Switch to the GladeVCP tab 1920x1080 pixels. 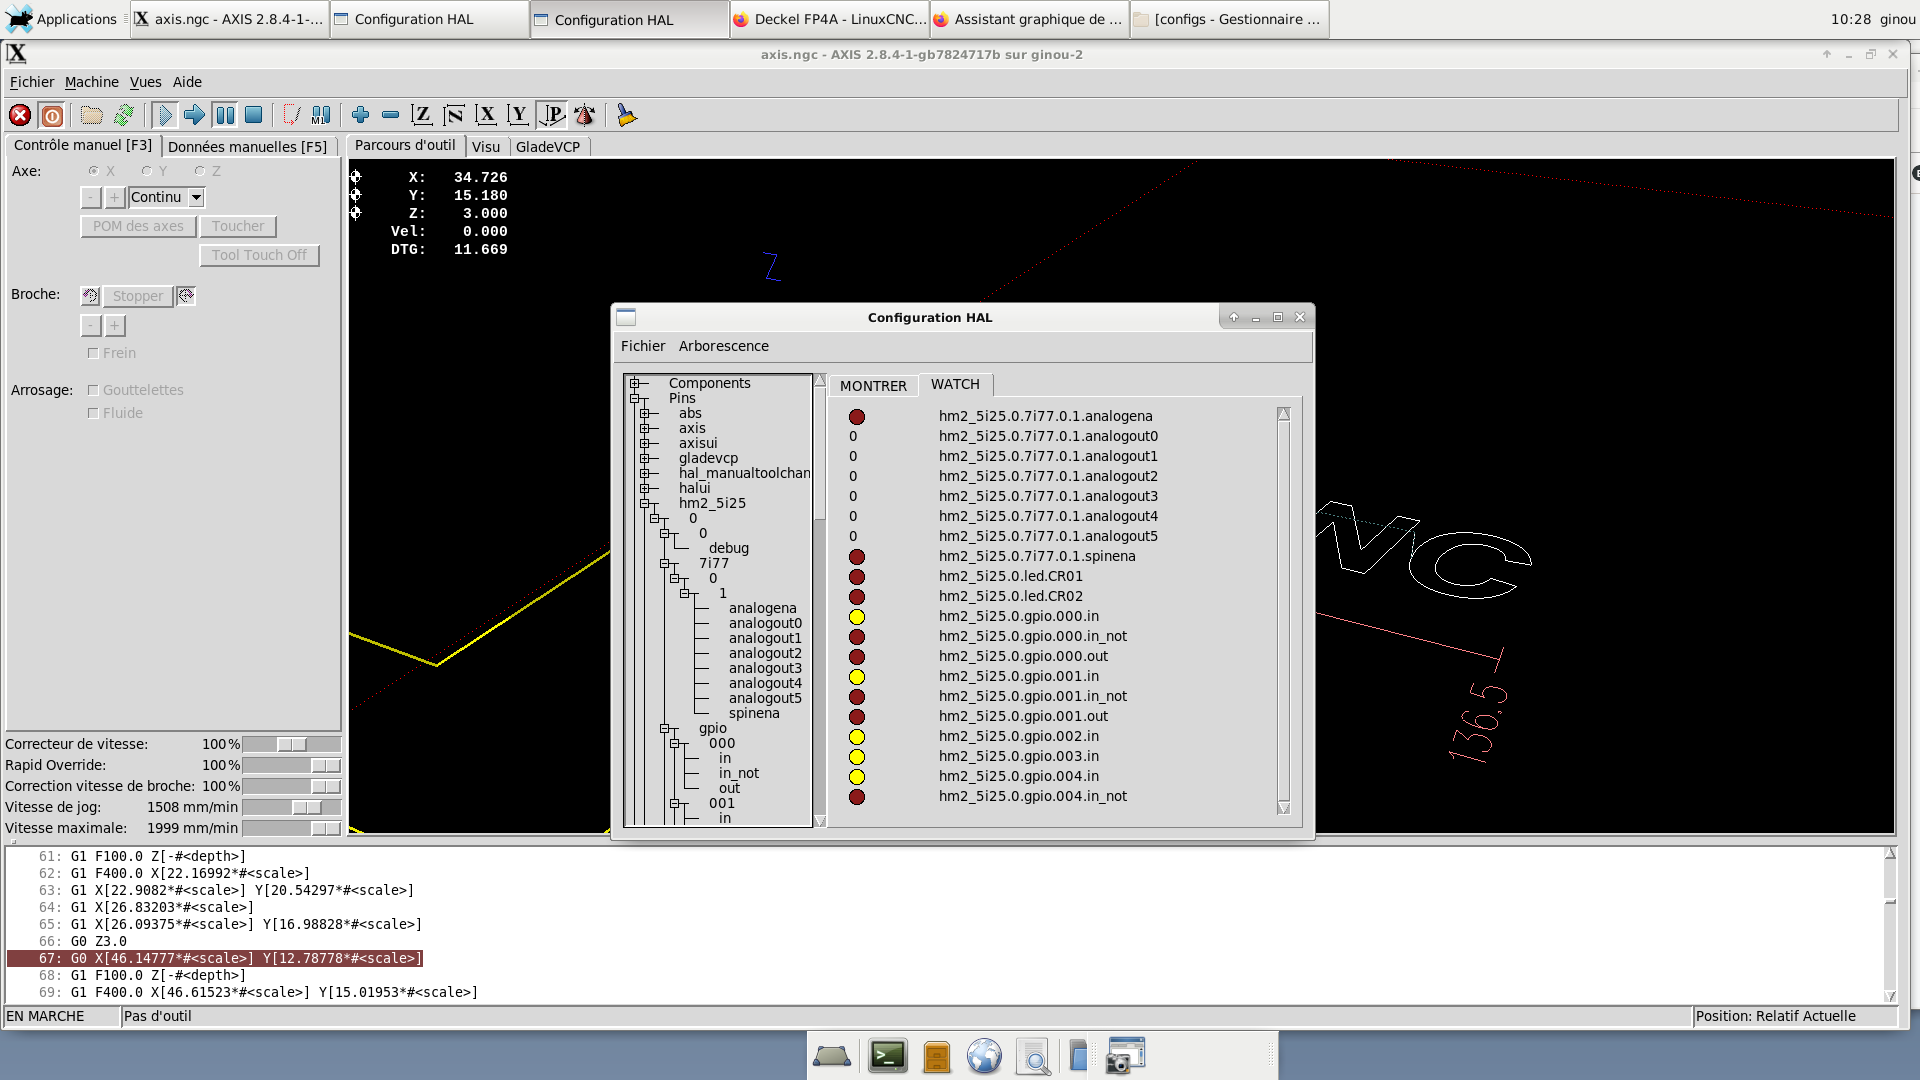(x=548, y=147)
